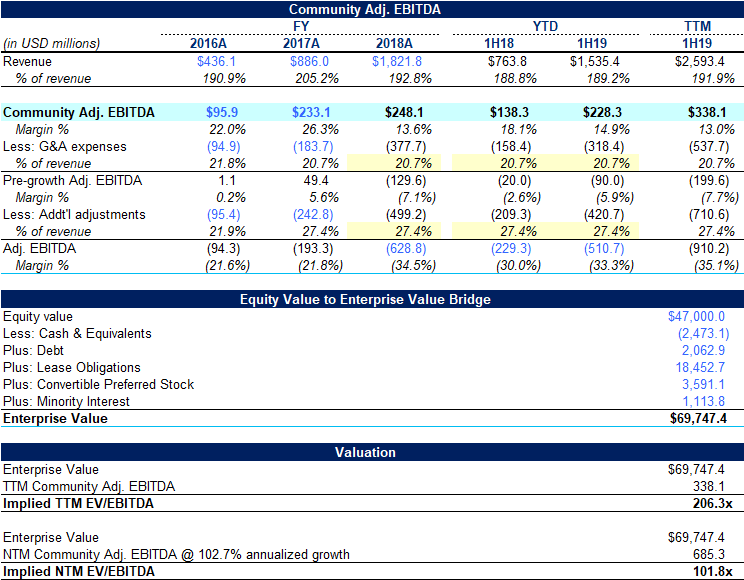Viewport: 744px width, 580px height.
Task: Click the Less: G&A expenses row label
Action: pos(65,147)
